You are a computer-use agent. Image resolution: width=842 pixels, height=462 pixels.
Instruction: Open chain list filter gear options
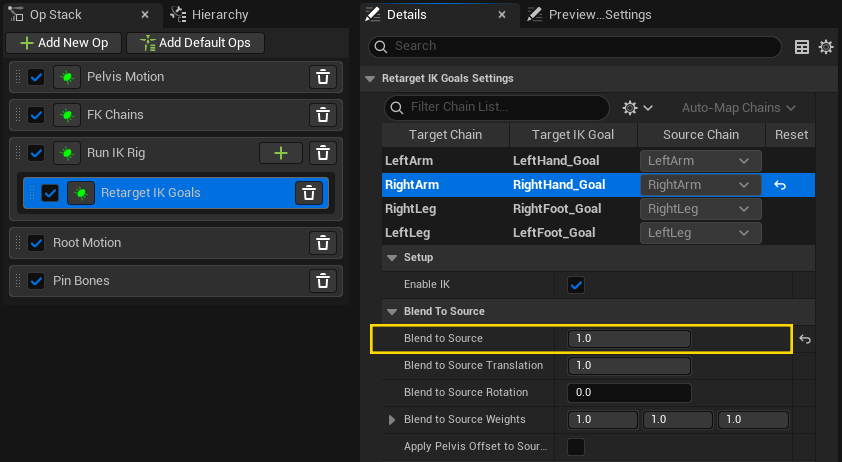click(x=637, y=108)
